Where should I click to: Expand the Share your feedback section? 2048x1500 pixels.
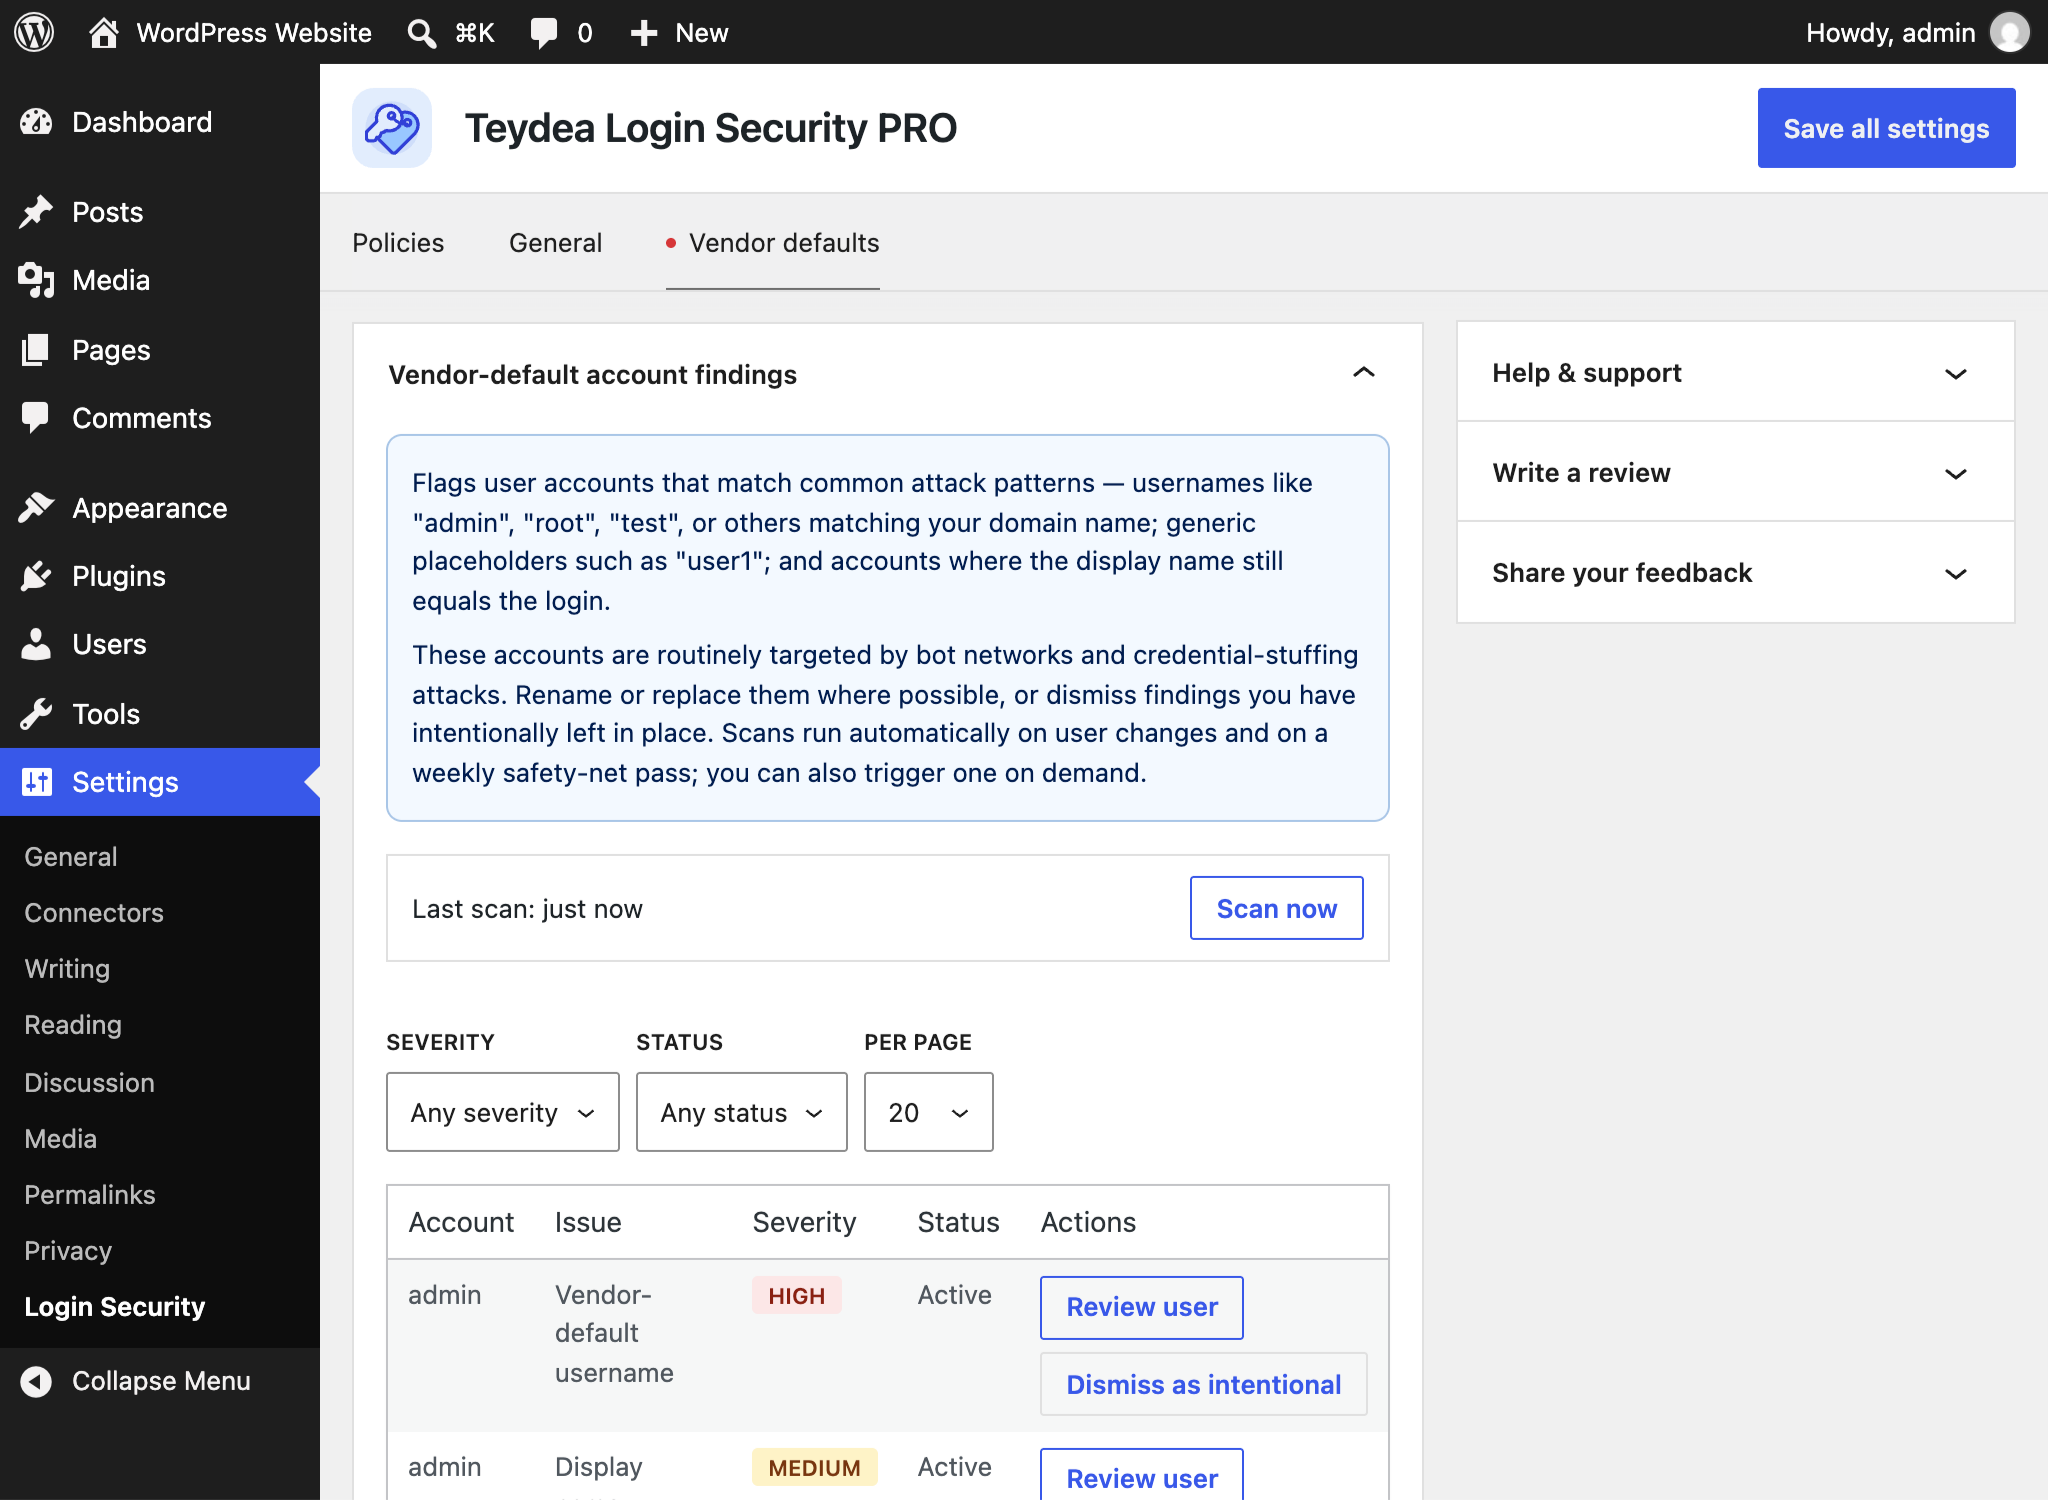[1736, 572]
